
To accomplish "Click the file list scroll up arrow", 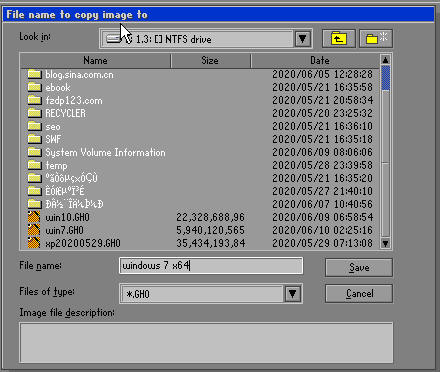I will pos(385,60).
